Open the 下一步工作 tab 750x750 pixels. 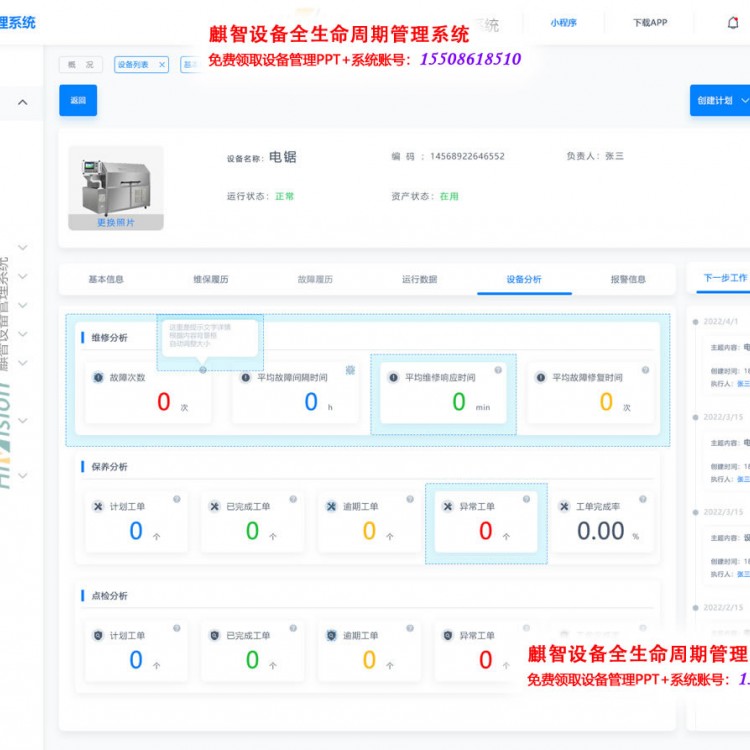[x=725, y=278]
